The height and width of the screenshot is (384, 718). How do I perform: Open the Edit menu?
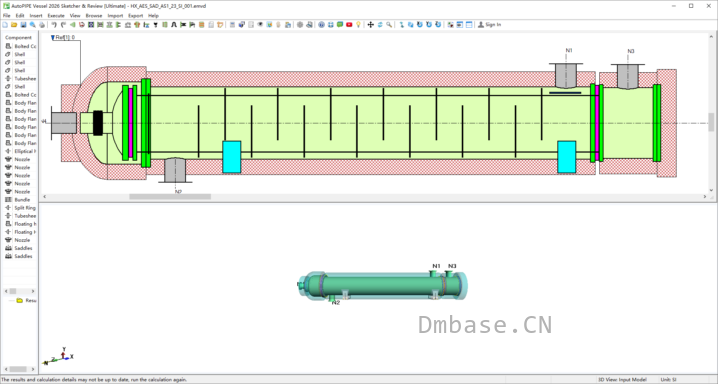click(20, 16)
